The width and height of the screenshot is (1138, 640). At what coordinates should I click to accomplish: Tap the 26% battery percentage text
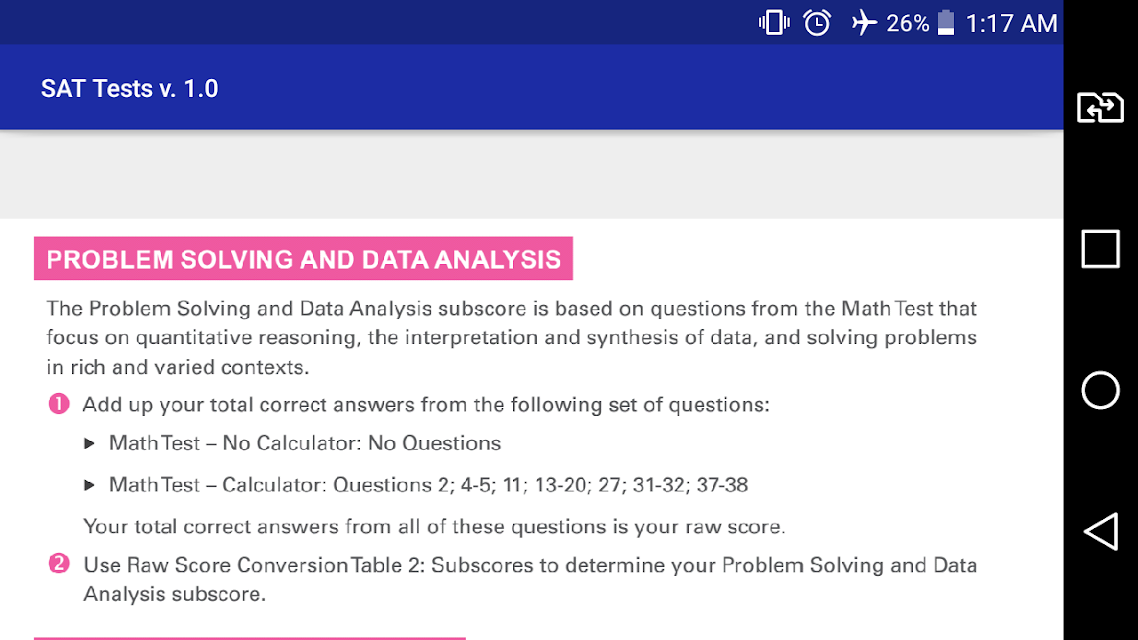point(907,23)
